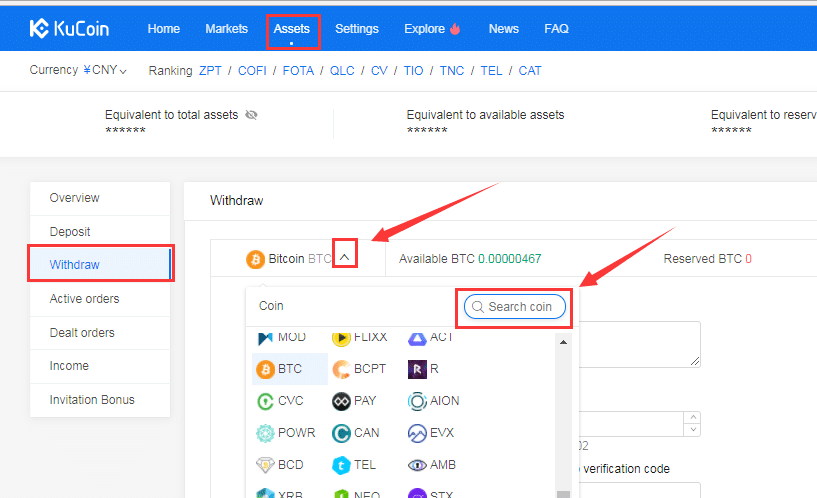Select the PAY coin icon
The image size is (817, 498).
pos(341,401)
